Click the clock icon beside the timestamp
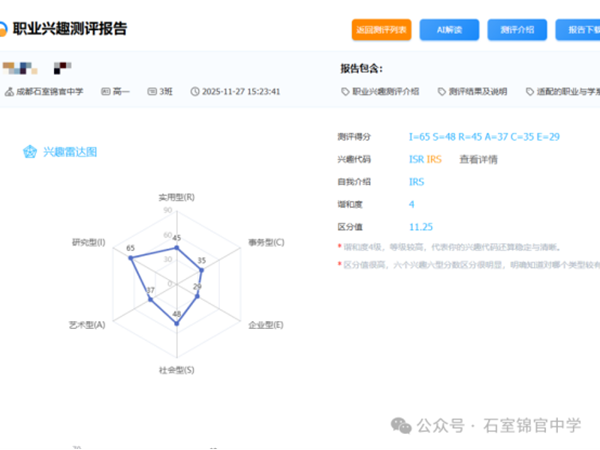 click(x=195, y=92)
